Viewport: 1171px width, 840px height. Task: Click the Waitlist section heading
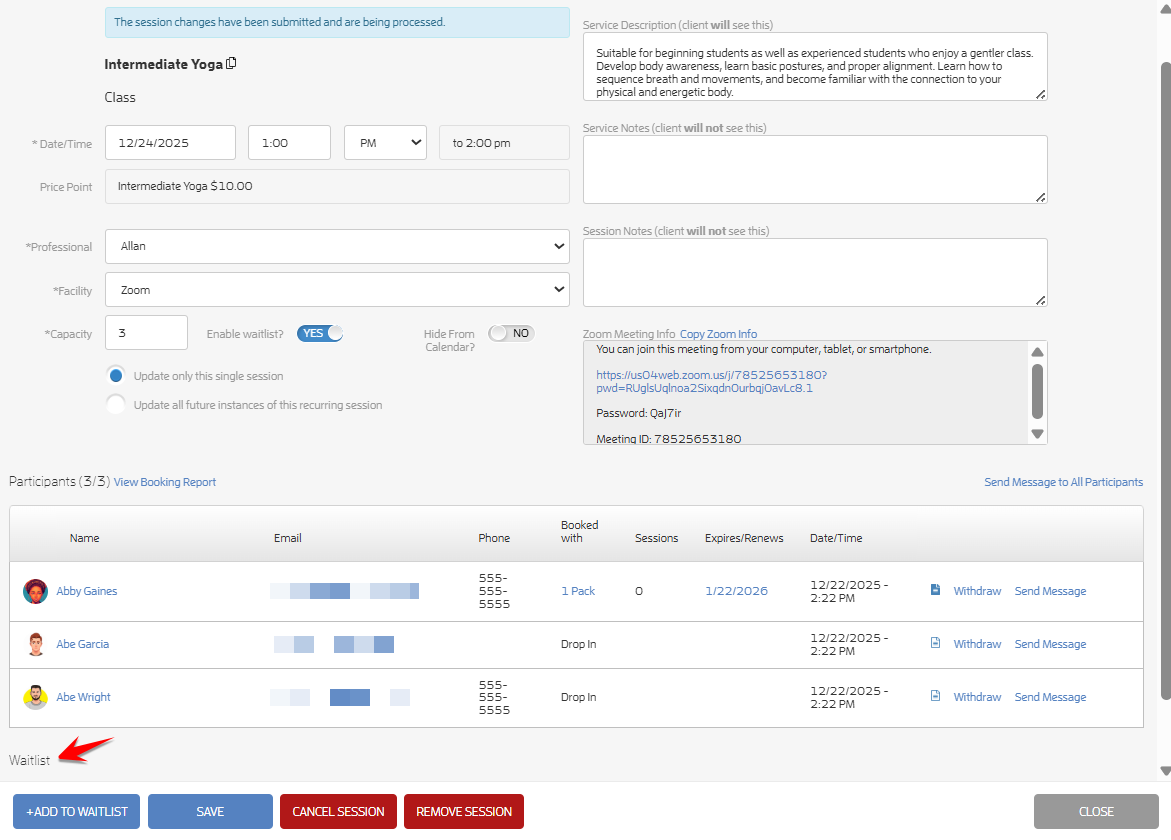(x=29, y=760)
